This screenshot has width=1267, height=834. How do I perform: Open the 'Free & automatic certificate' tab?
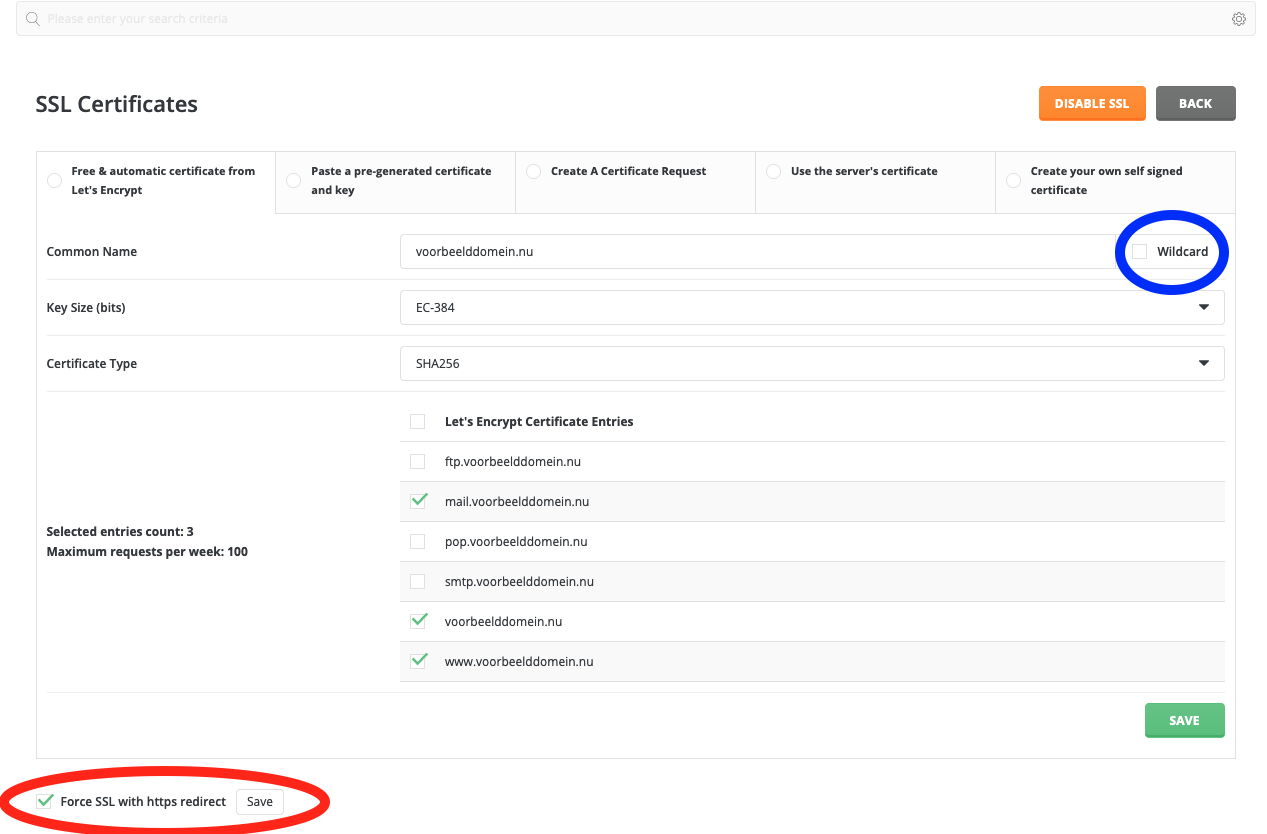point(156,182)
